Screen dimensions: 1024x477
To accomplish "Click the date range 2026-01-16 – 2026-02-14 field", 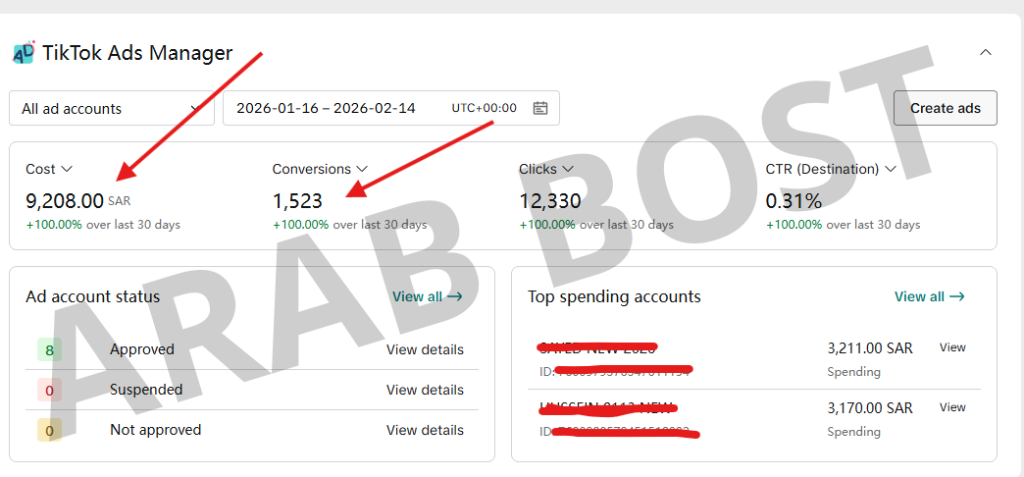I will point(391,108).
